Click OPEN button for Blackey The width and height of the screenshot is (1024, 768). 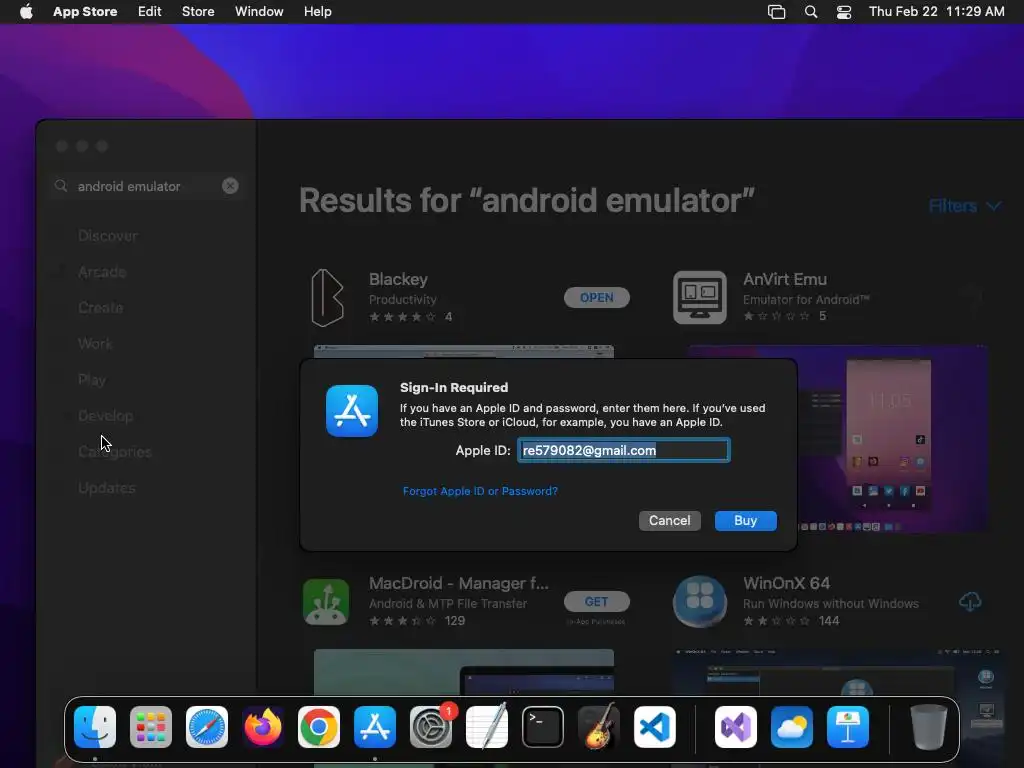(597, 298)
